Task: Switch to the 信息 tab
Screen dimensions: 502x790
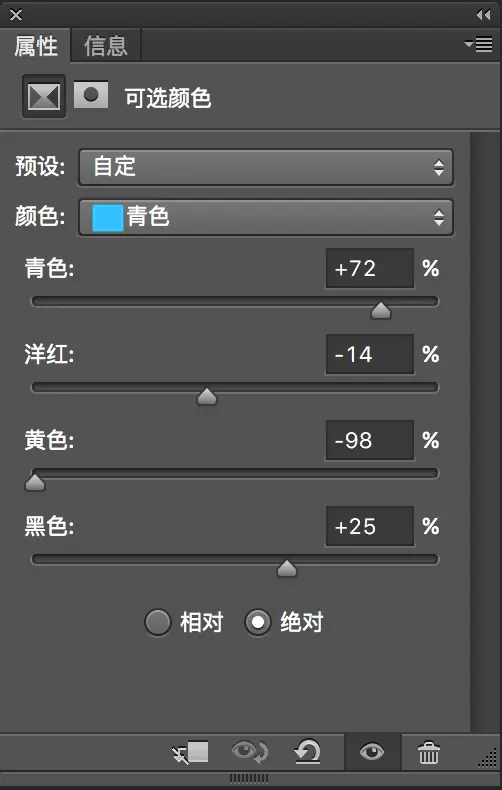Action: [105, 45]
